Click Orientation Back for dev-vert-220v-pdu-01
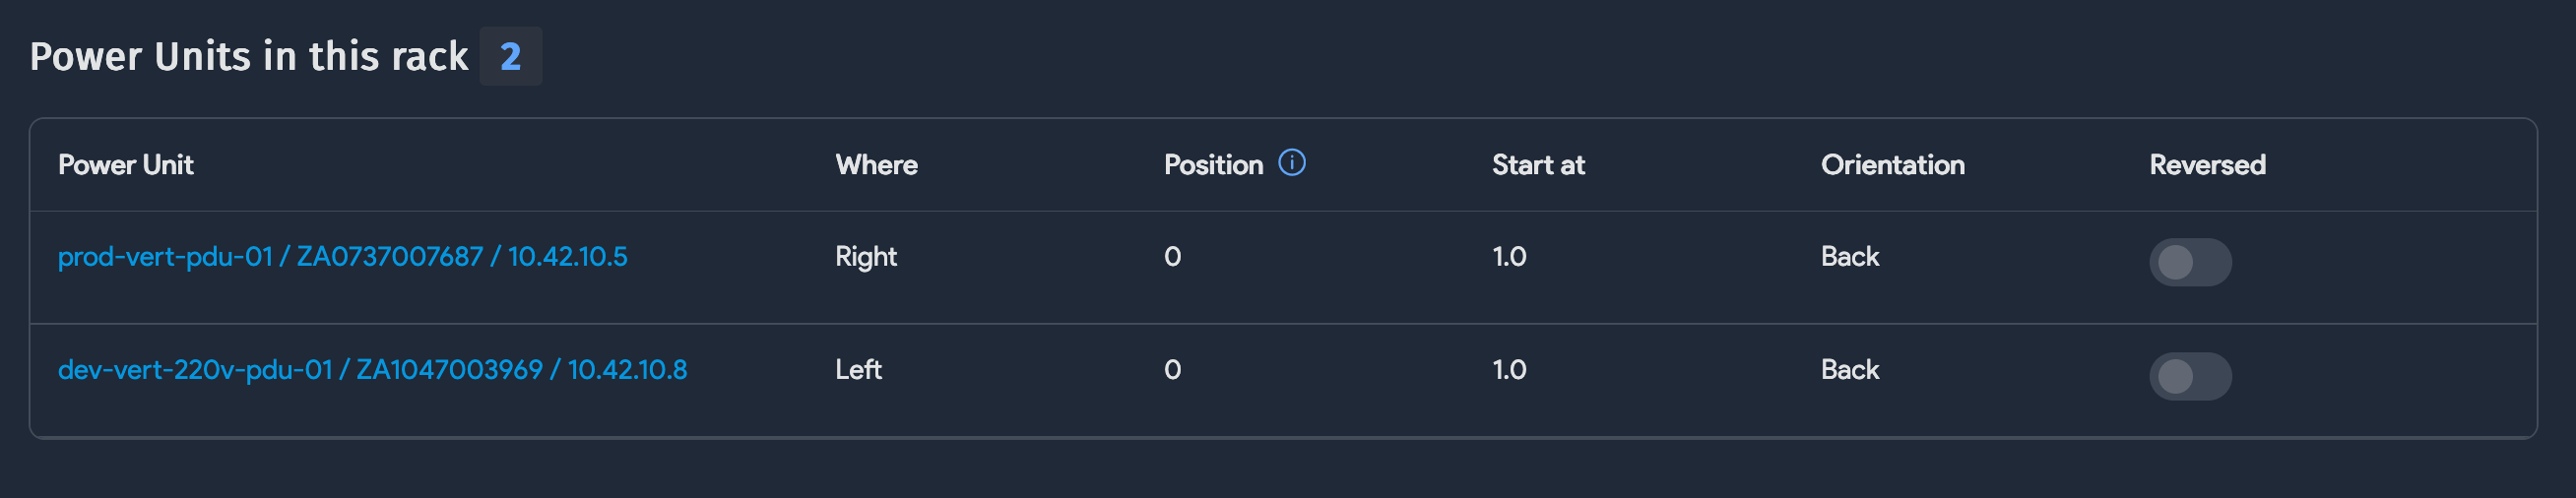 [1849, 370]
